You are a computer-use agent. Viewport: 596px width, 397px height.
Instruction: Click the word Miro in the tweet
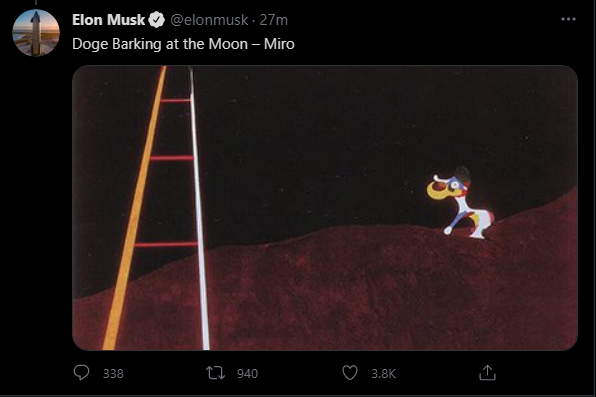click(279, 44)
